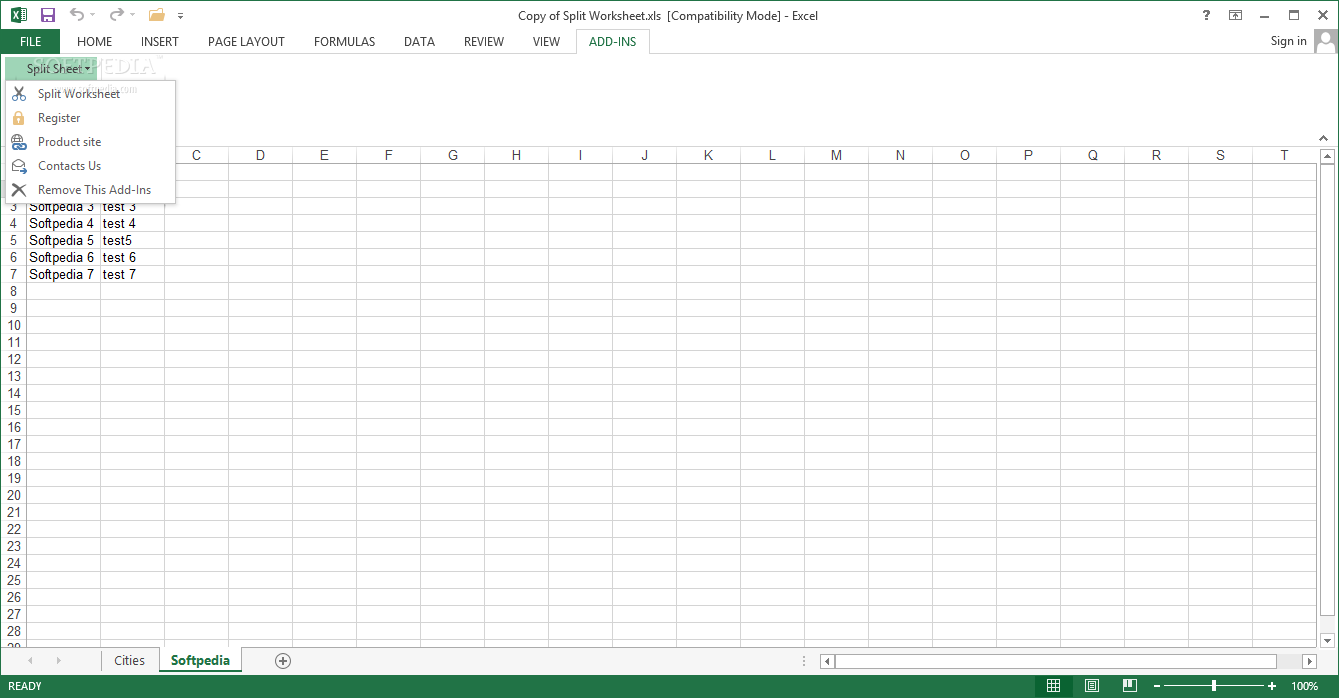This screenshot has width=1339, height=698.
Task: Click the Undo arrow icon
Action: 77,15
